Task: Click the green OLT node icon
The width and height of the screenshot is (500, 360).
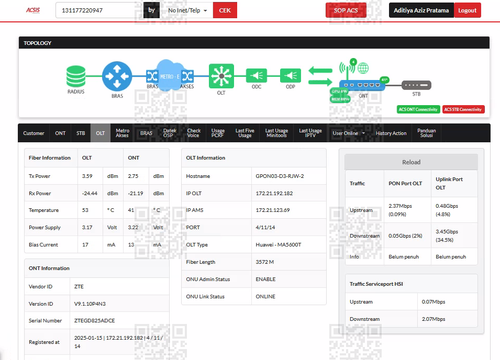Action: coord(221,76)
